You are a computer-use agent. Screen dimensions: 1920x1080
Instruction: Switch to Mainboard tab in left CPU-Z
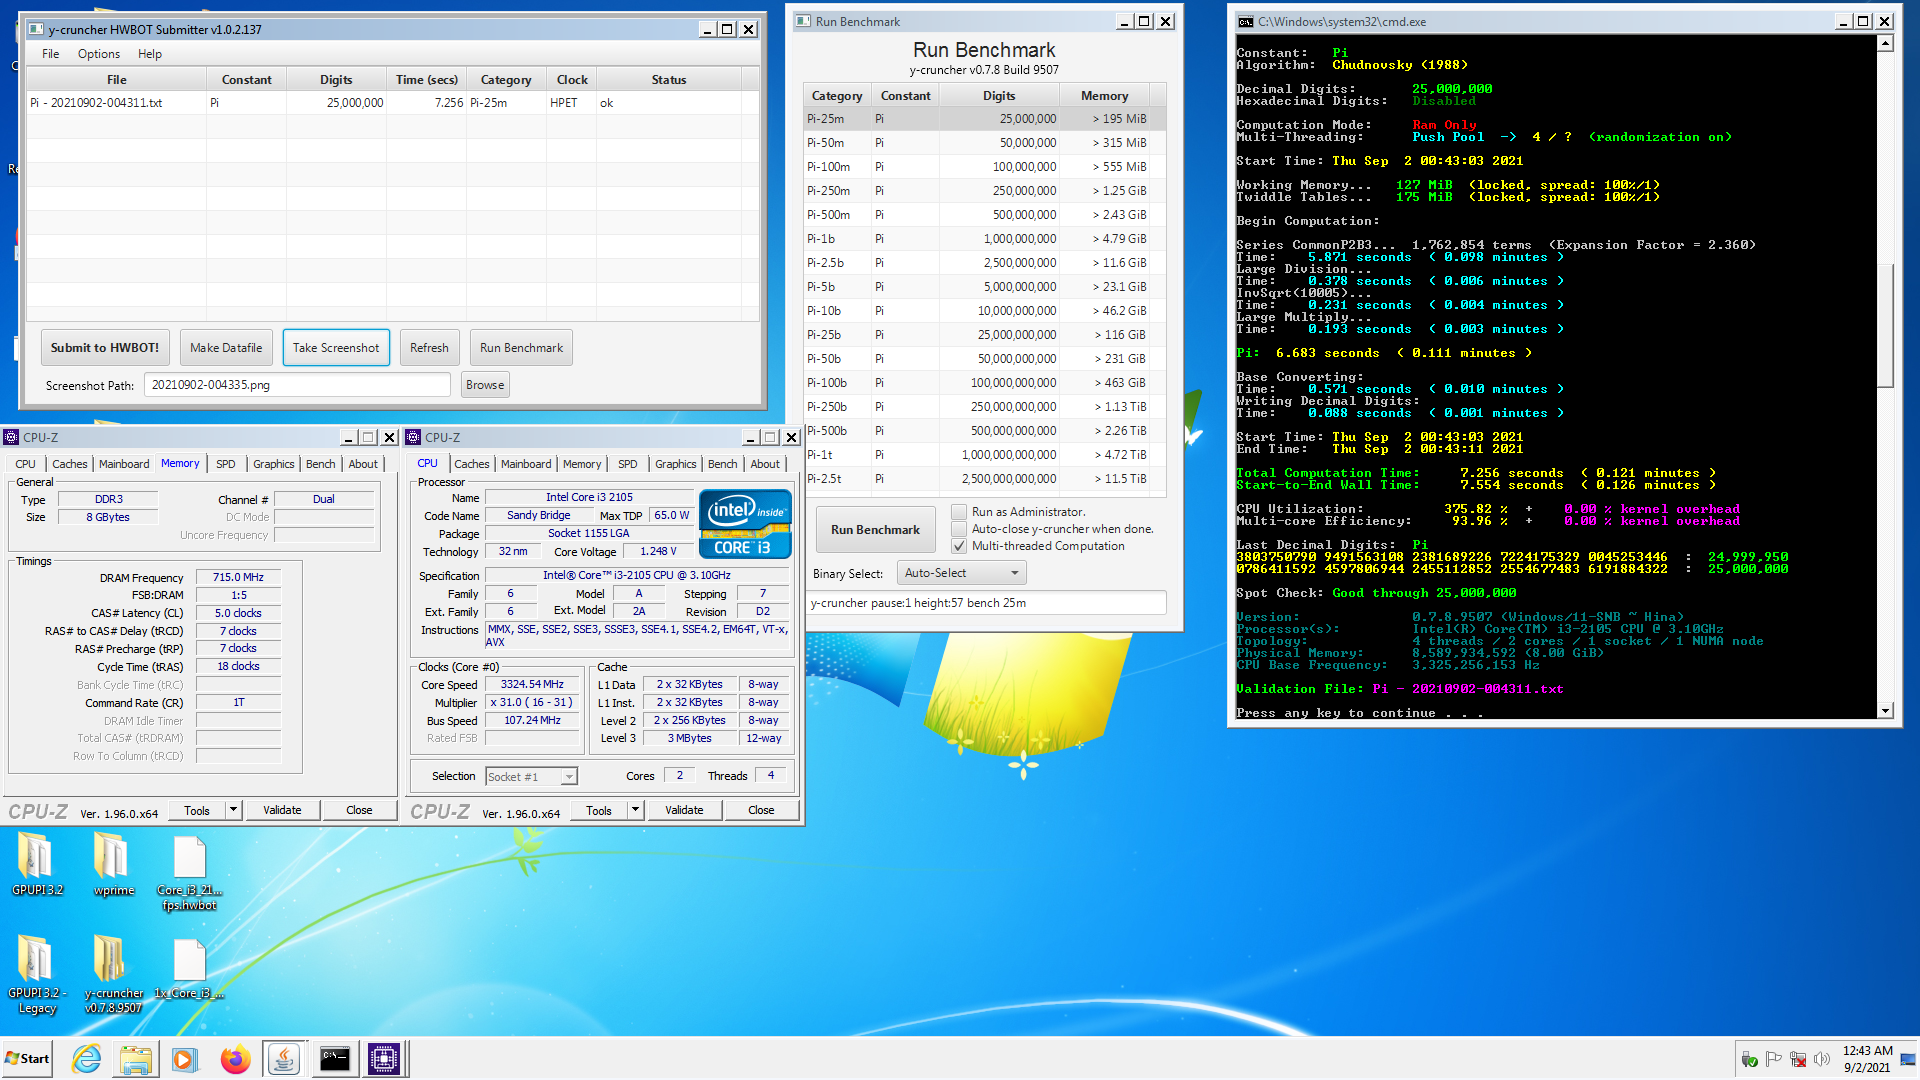pyautogui.click(x=124, y=464)
